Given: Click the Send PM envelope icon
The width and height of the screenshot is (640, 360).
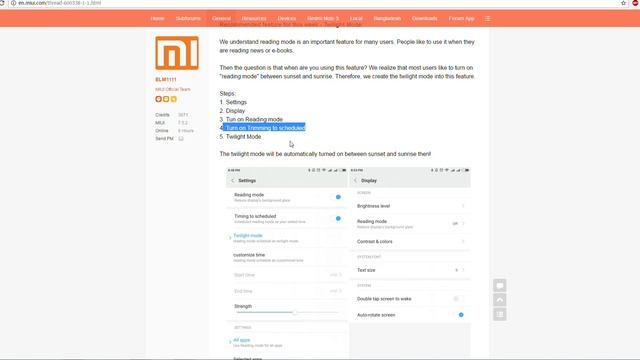Looking at the screenshot, I should coord(181,138).
